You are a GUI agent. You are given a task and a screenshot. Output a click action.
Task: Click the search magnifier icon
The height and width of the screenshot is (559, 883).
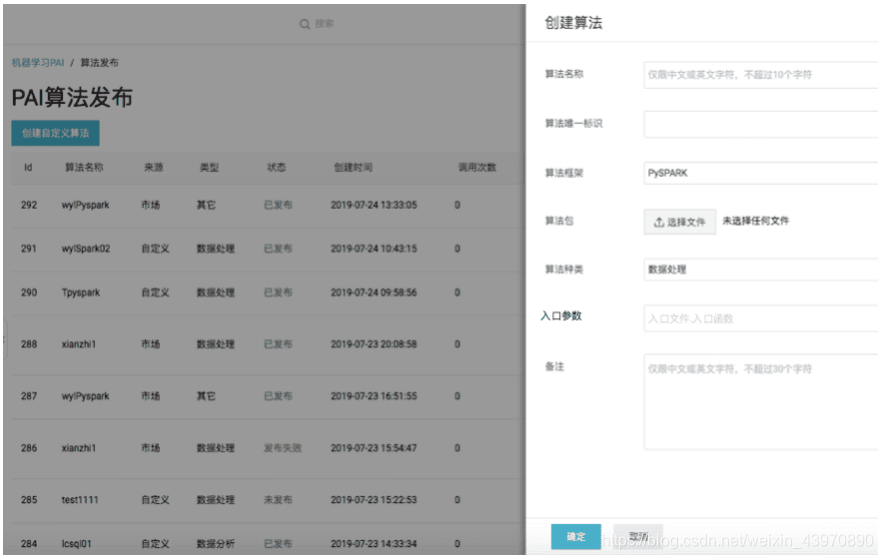click(305, 24)
